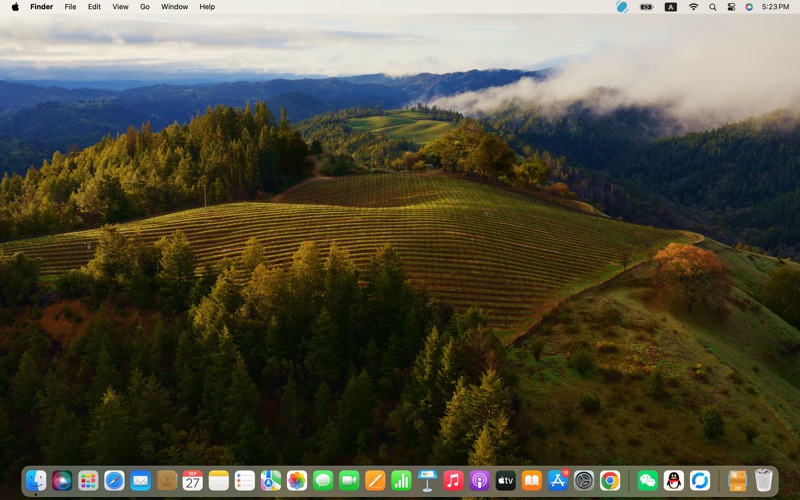Viewport: 800px width, 500px height.
Task: Open the Photos app in dock
Action: [x=297, y=481]
